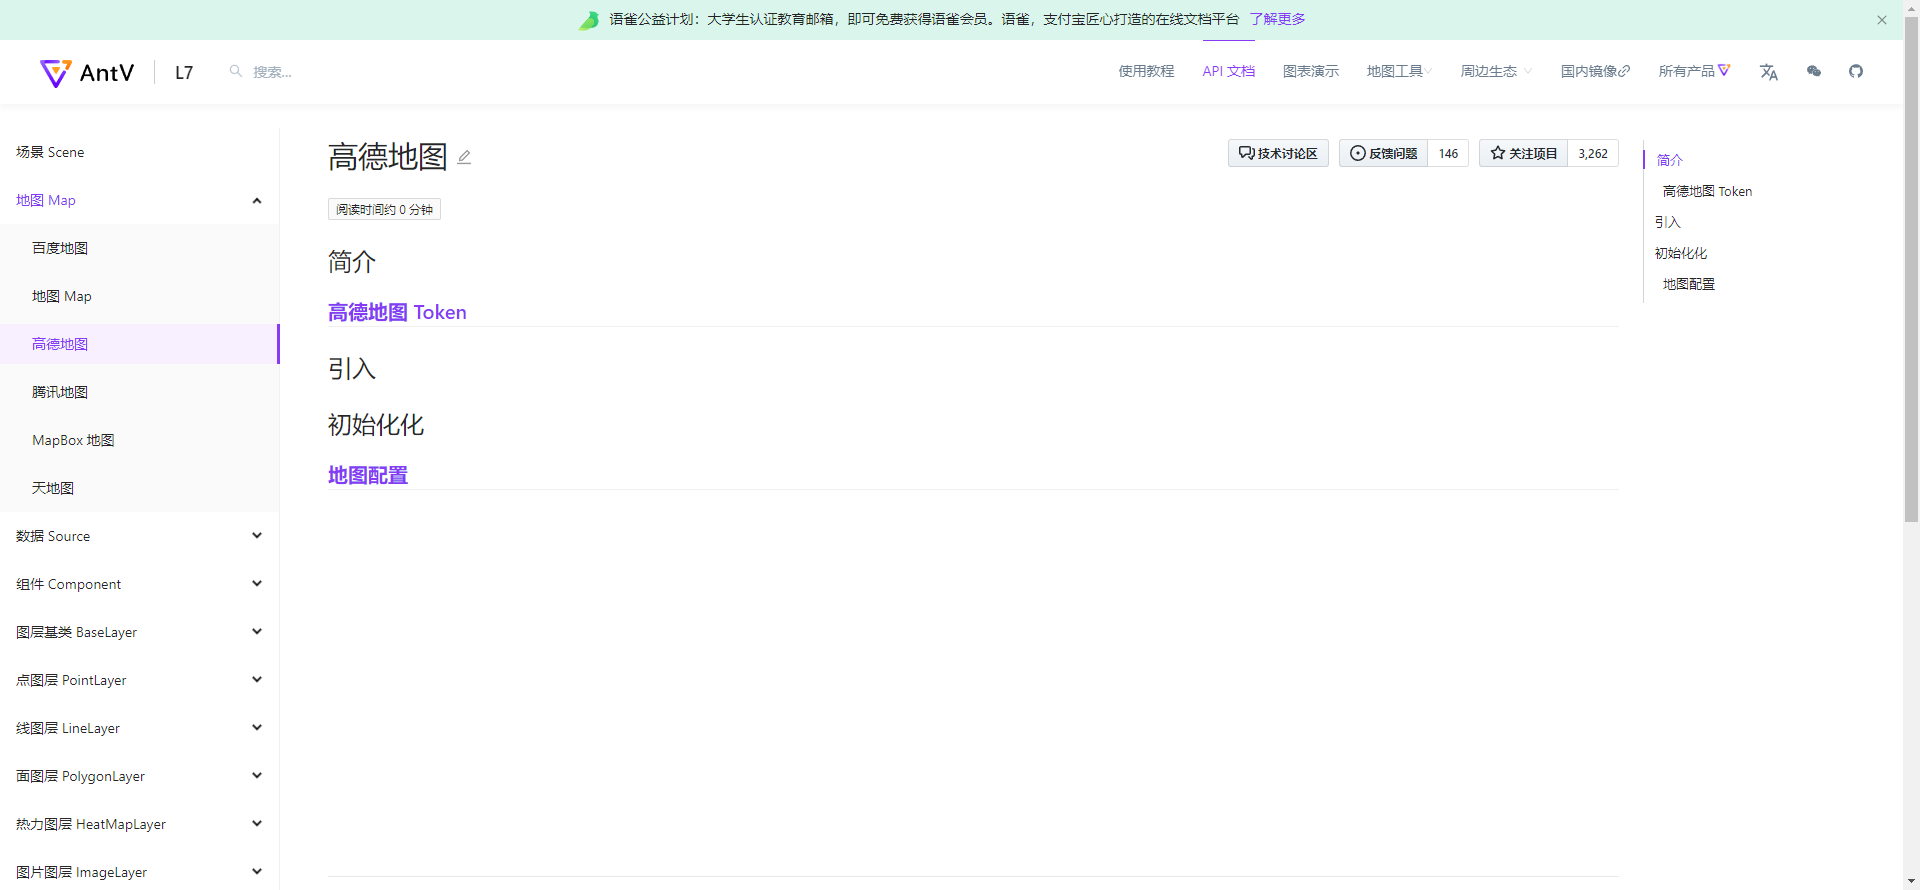Collapse the 地图 Map sidebar section
The image size is (1920, 890).
coord(139,200)
